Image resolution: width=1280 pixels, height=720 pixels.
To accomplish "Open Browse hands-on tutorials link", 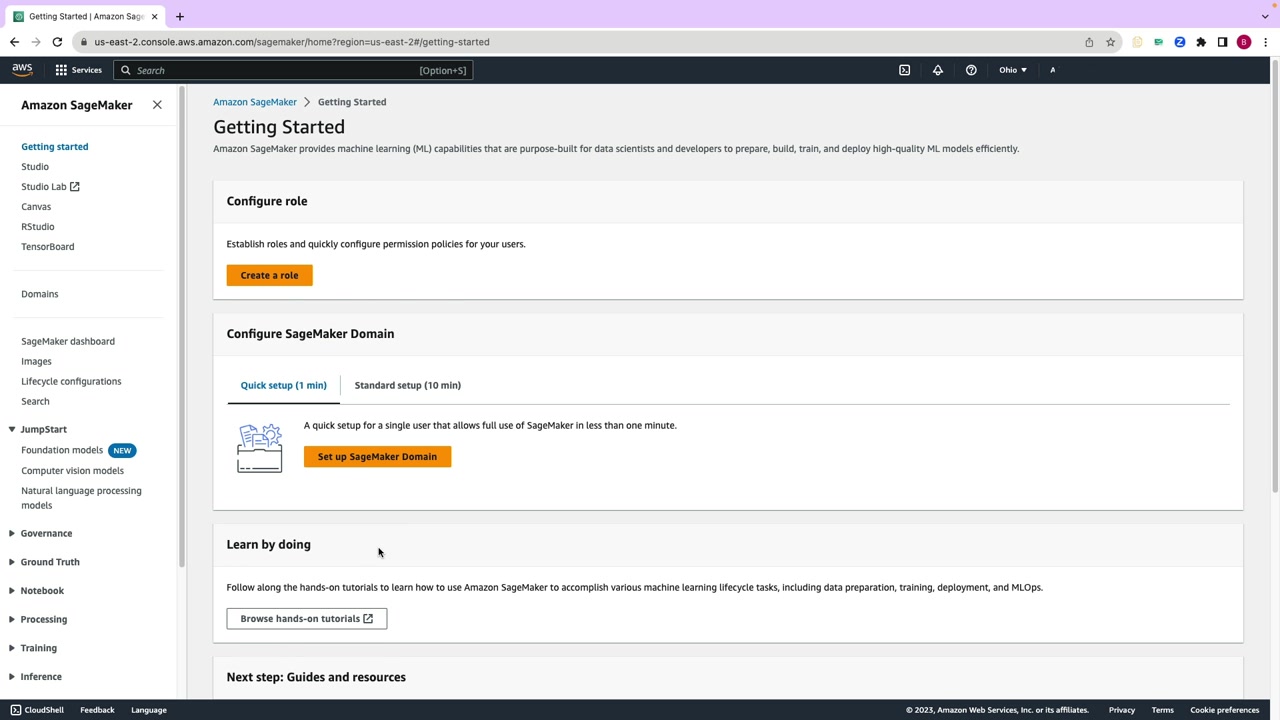I will pos(306,619).
